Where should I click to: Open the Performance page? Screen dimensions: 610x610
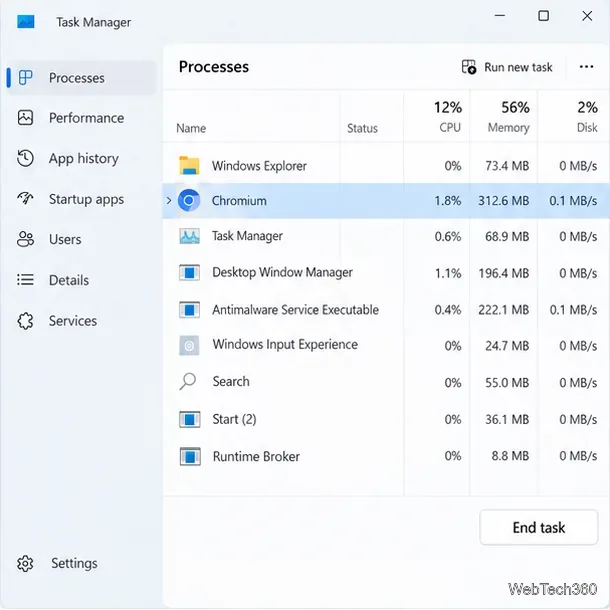coord(82,118)
